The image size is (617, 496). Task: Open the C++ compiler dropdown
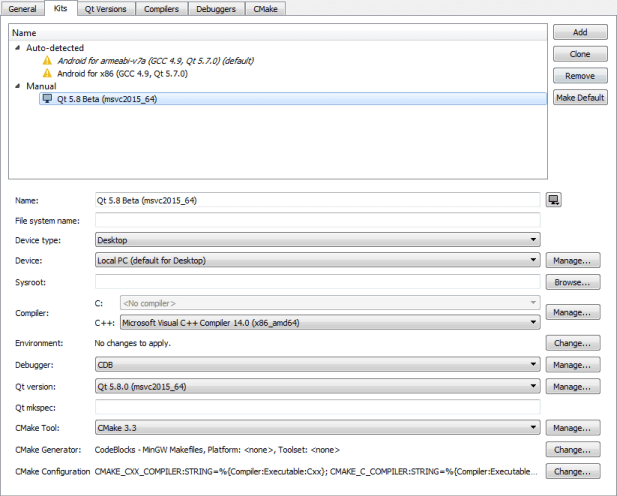pos(330,323)
